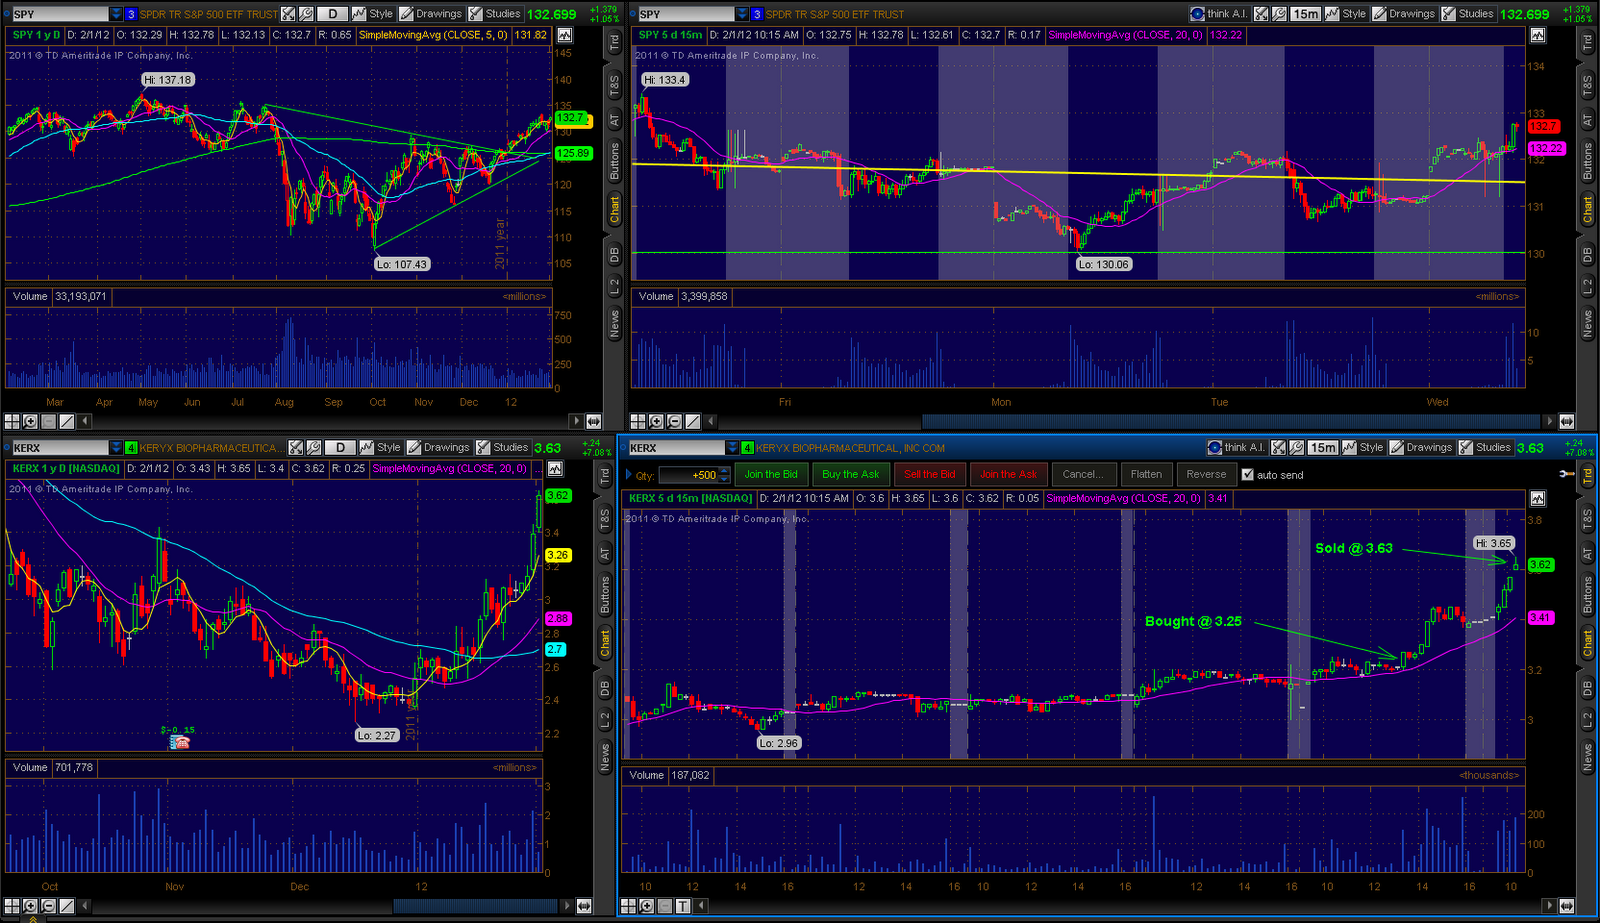
Task: Toggle the auto send checkbox in the KERX order panel
Action: point(1245,474)
